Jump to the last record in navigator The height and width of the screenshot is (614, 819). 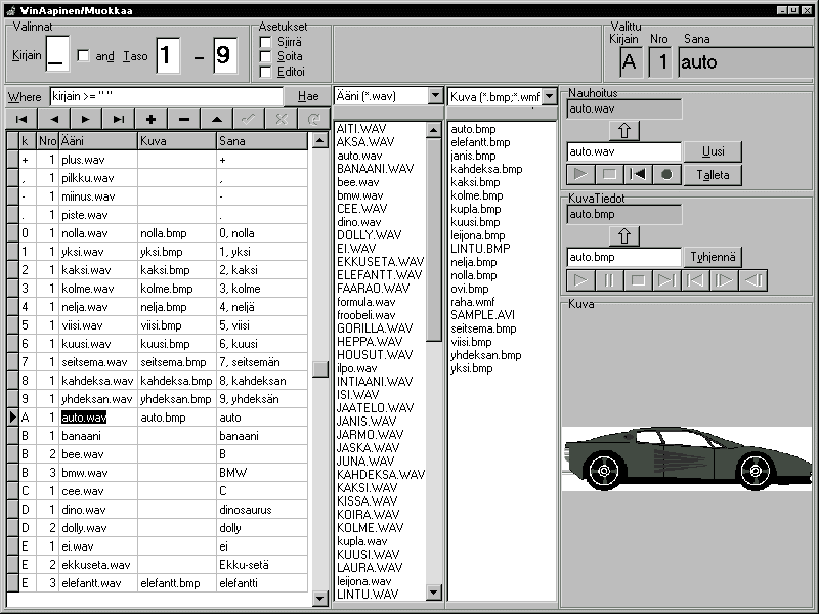click(119, 119)
